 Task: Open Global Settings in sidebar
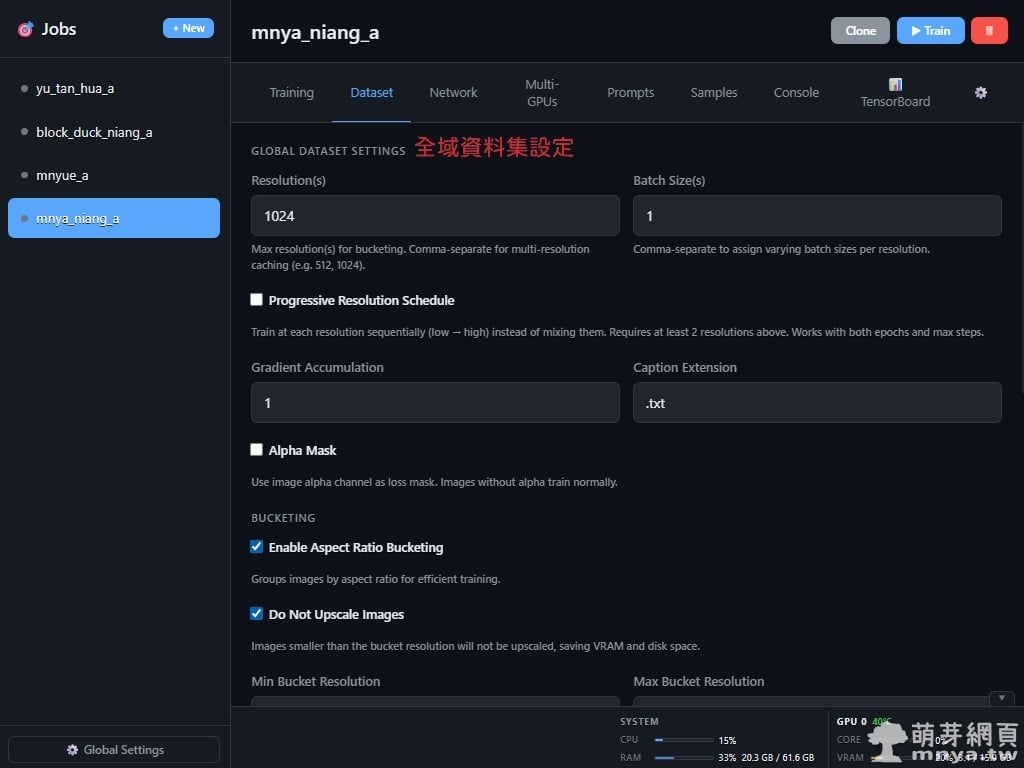click(114, 750)
